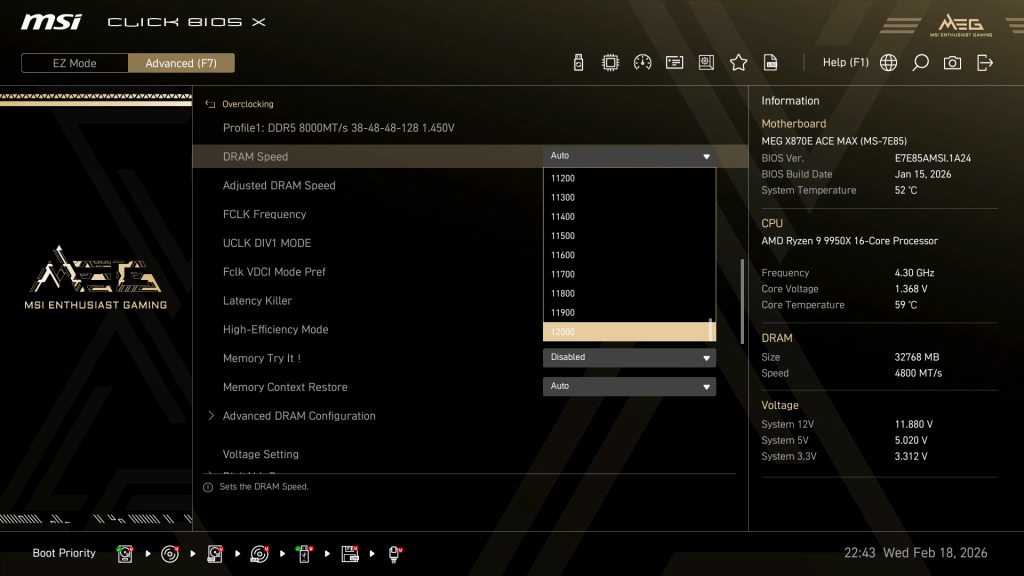
Task: Open the speedometer overclocking gauge icon
Action: [x=642, y=63]
